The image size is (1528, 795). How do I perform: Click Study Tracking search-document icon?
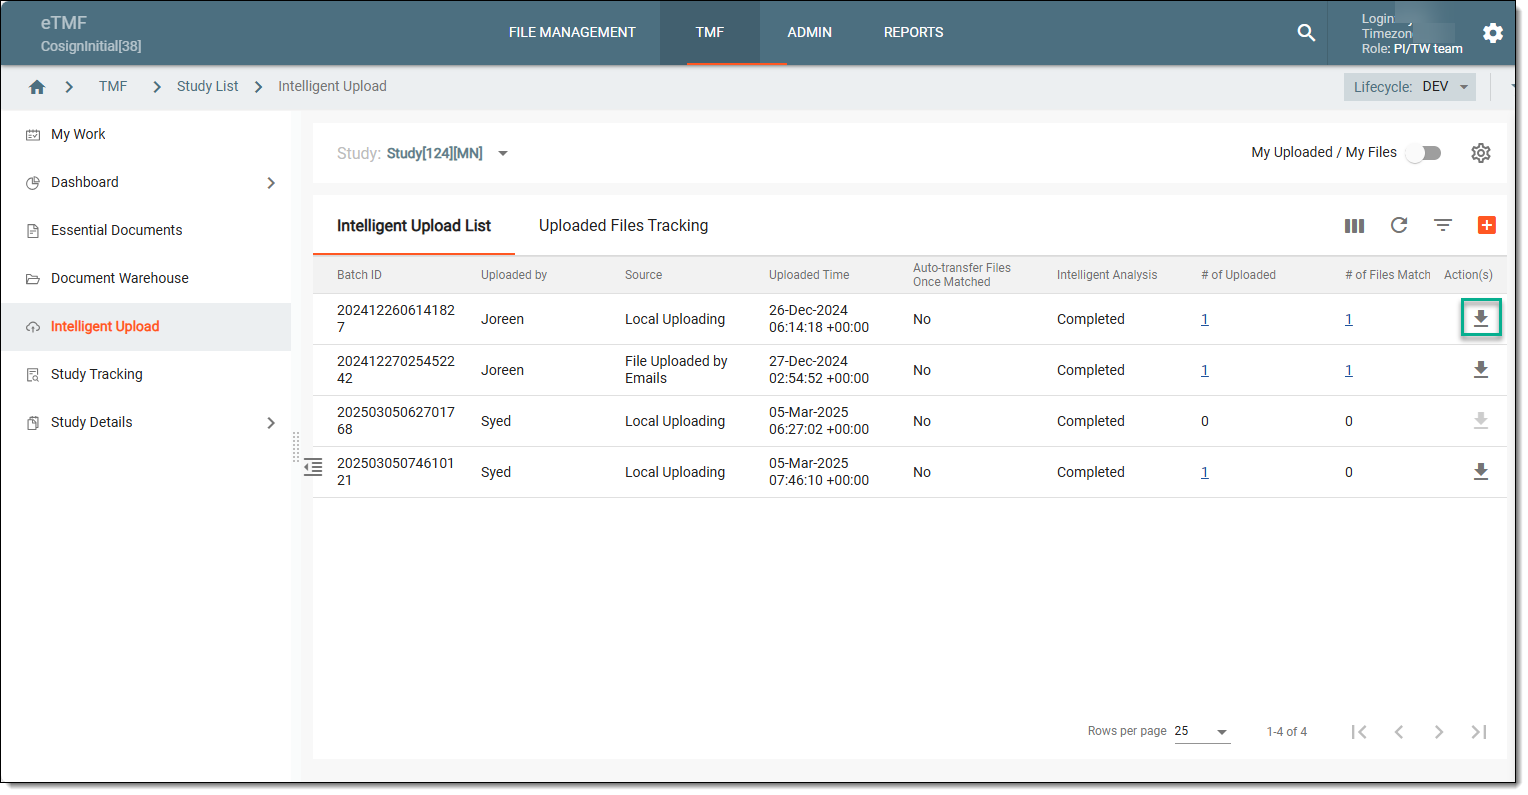pyautogui.click(x=32, y=375)
